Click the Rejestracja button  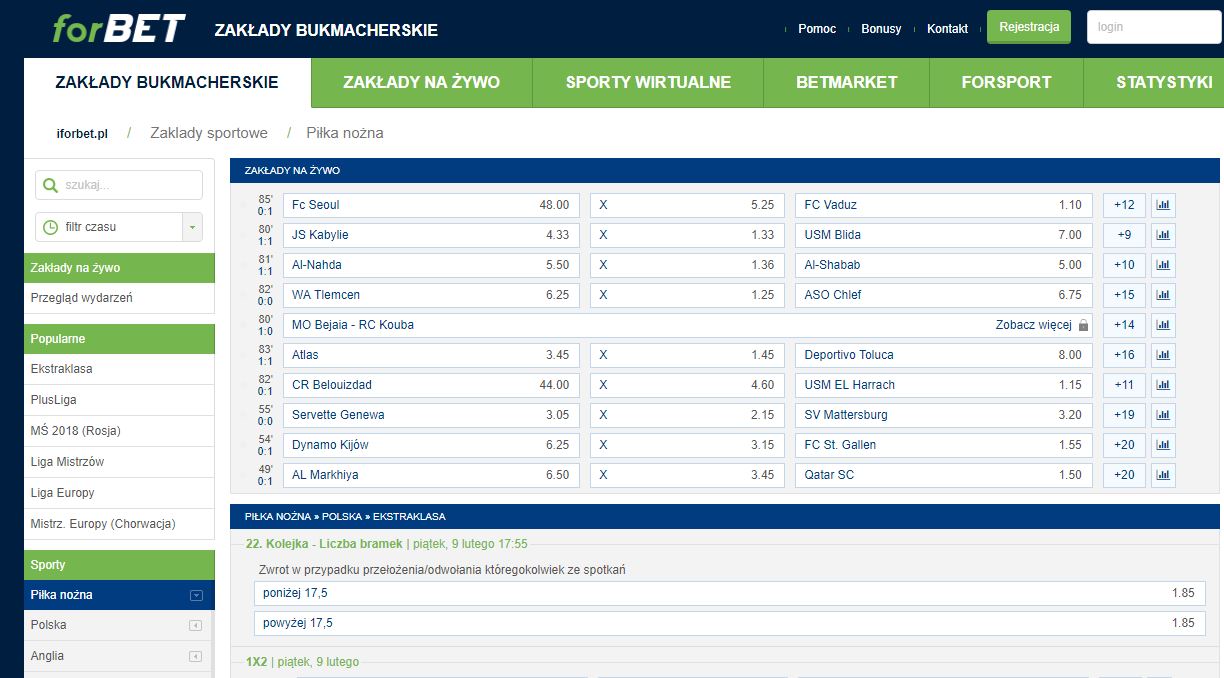click(1029, 27)
